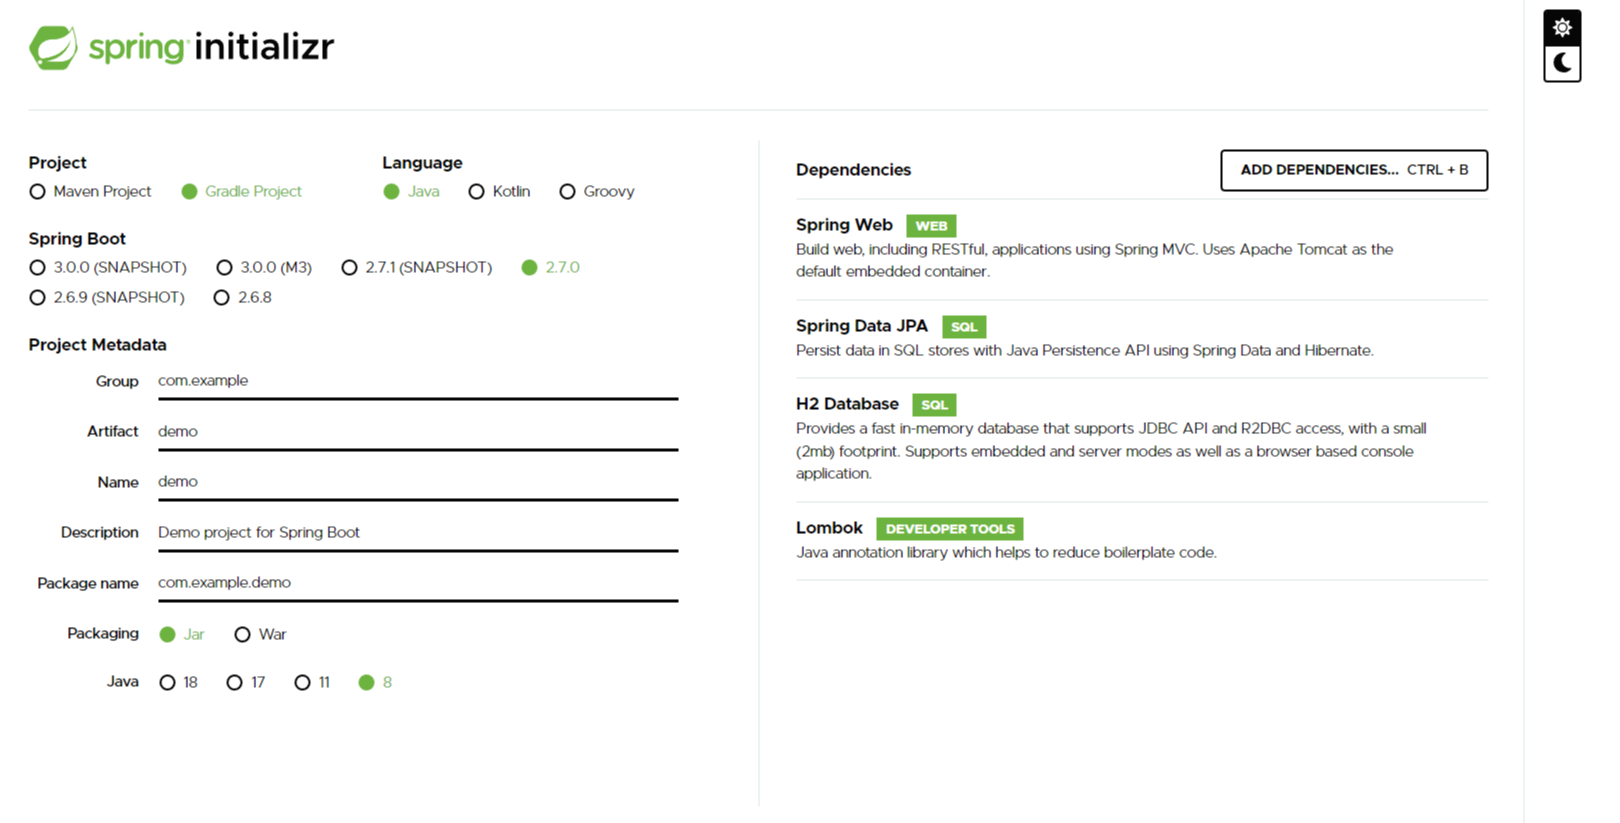Select Gradle Project radio button
This screenshot has width=1620, height=823.
click(x=241, y=191)
